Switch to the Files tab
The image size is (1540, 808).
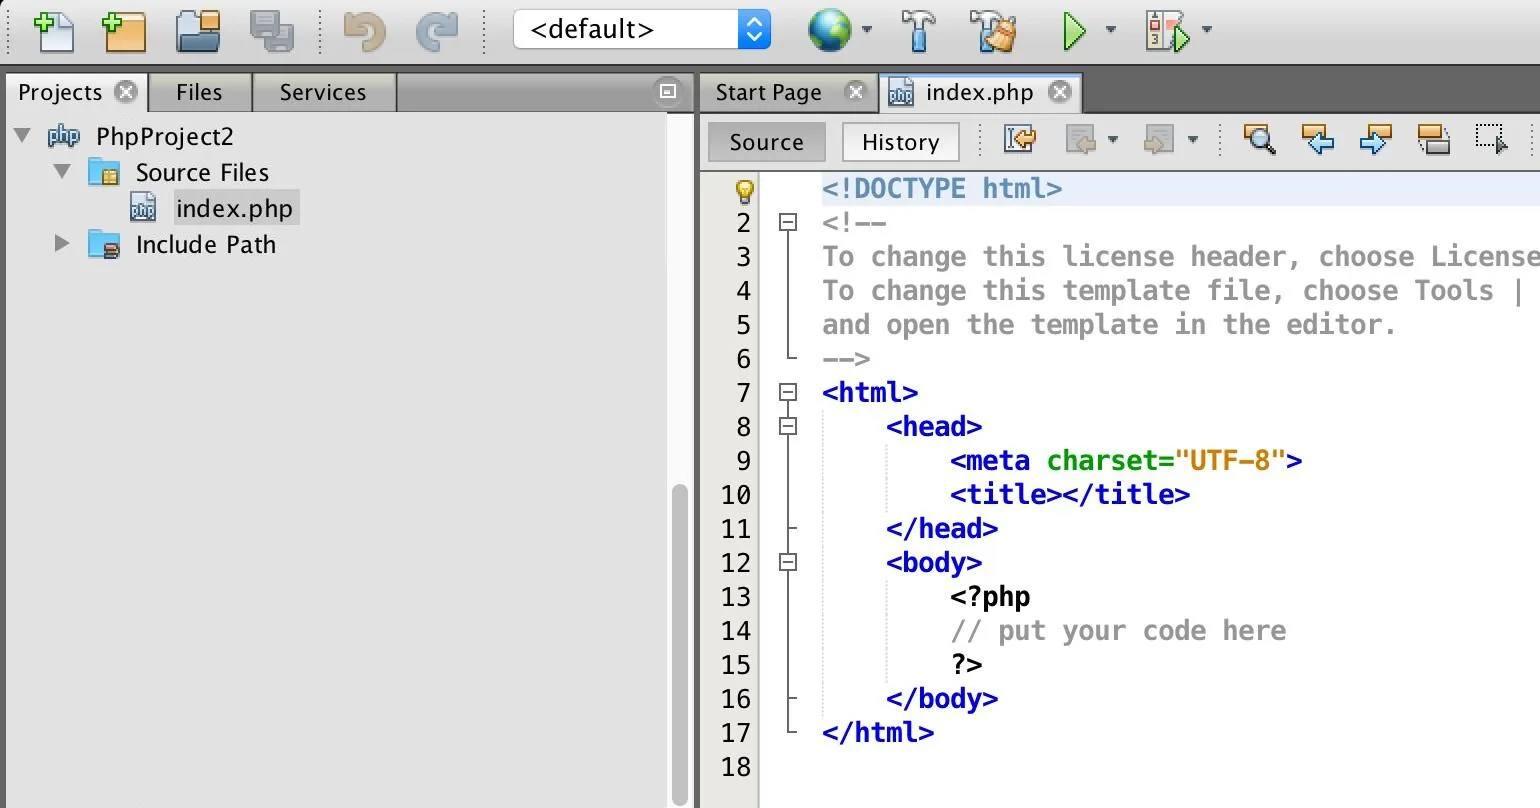(199, 92)
